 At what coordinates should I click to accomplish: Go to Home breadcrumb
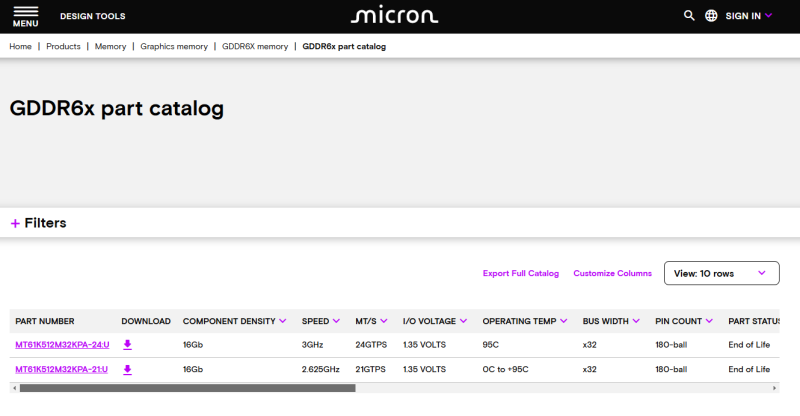(x=20, y=46)
